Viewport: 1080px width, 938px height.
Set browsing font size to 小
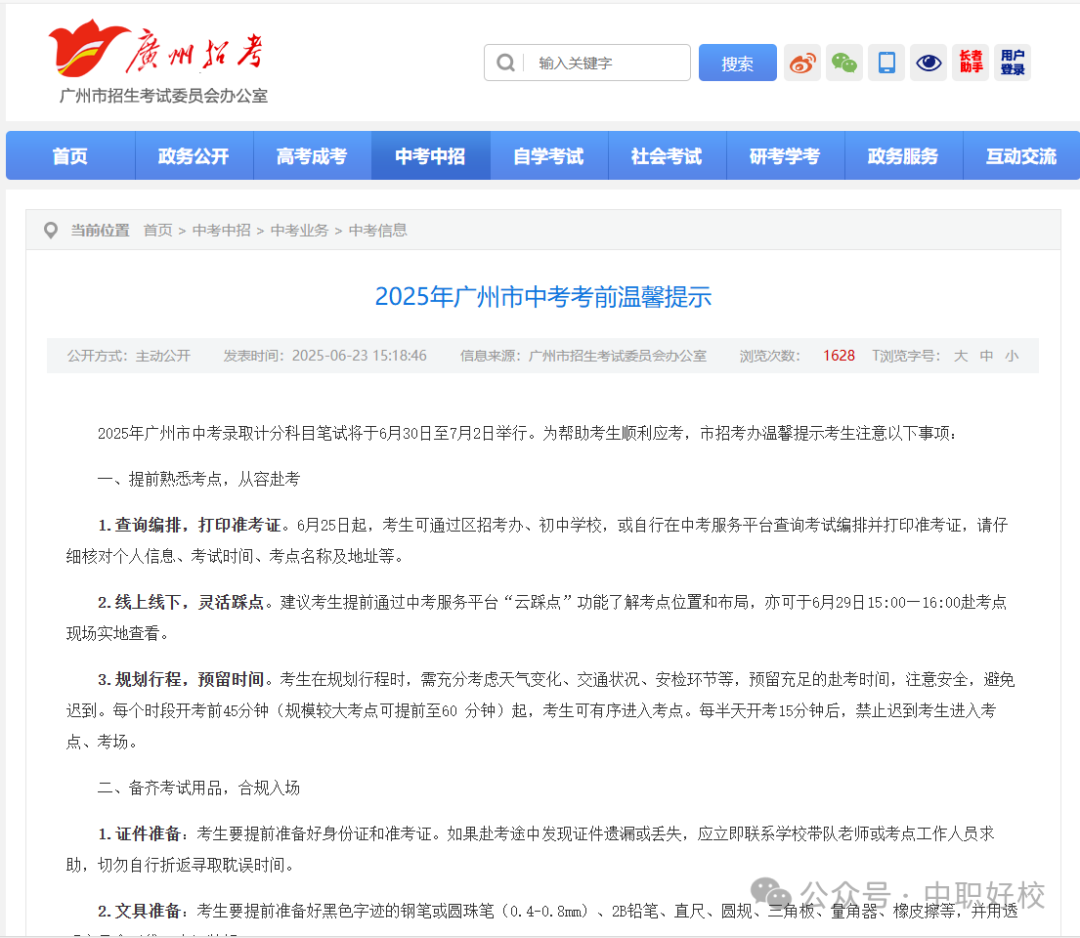pyautogui.click(x=1012, y=356)
